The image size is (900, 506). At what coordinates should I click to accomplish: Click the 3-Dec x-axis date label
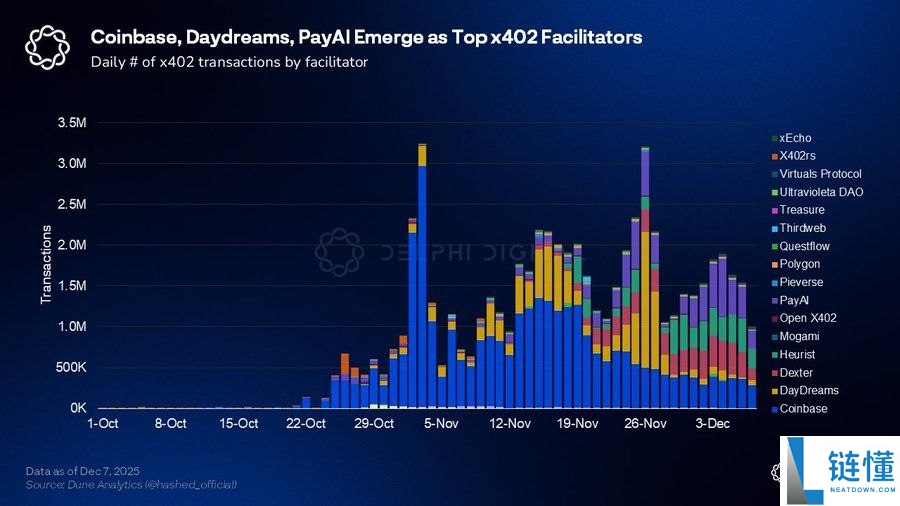712,424
